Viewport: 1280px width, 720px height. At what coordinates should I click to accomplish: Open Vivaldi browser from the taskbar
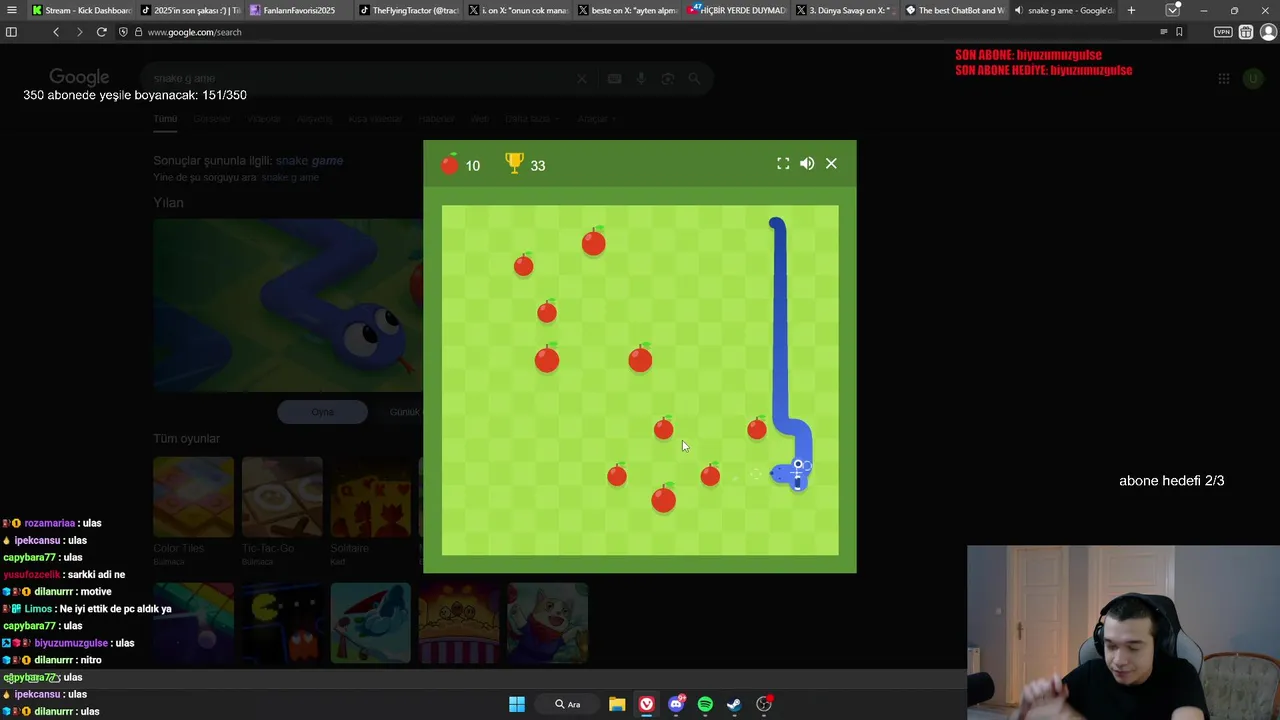(x=647, y=704)
